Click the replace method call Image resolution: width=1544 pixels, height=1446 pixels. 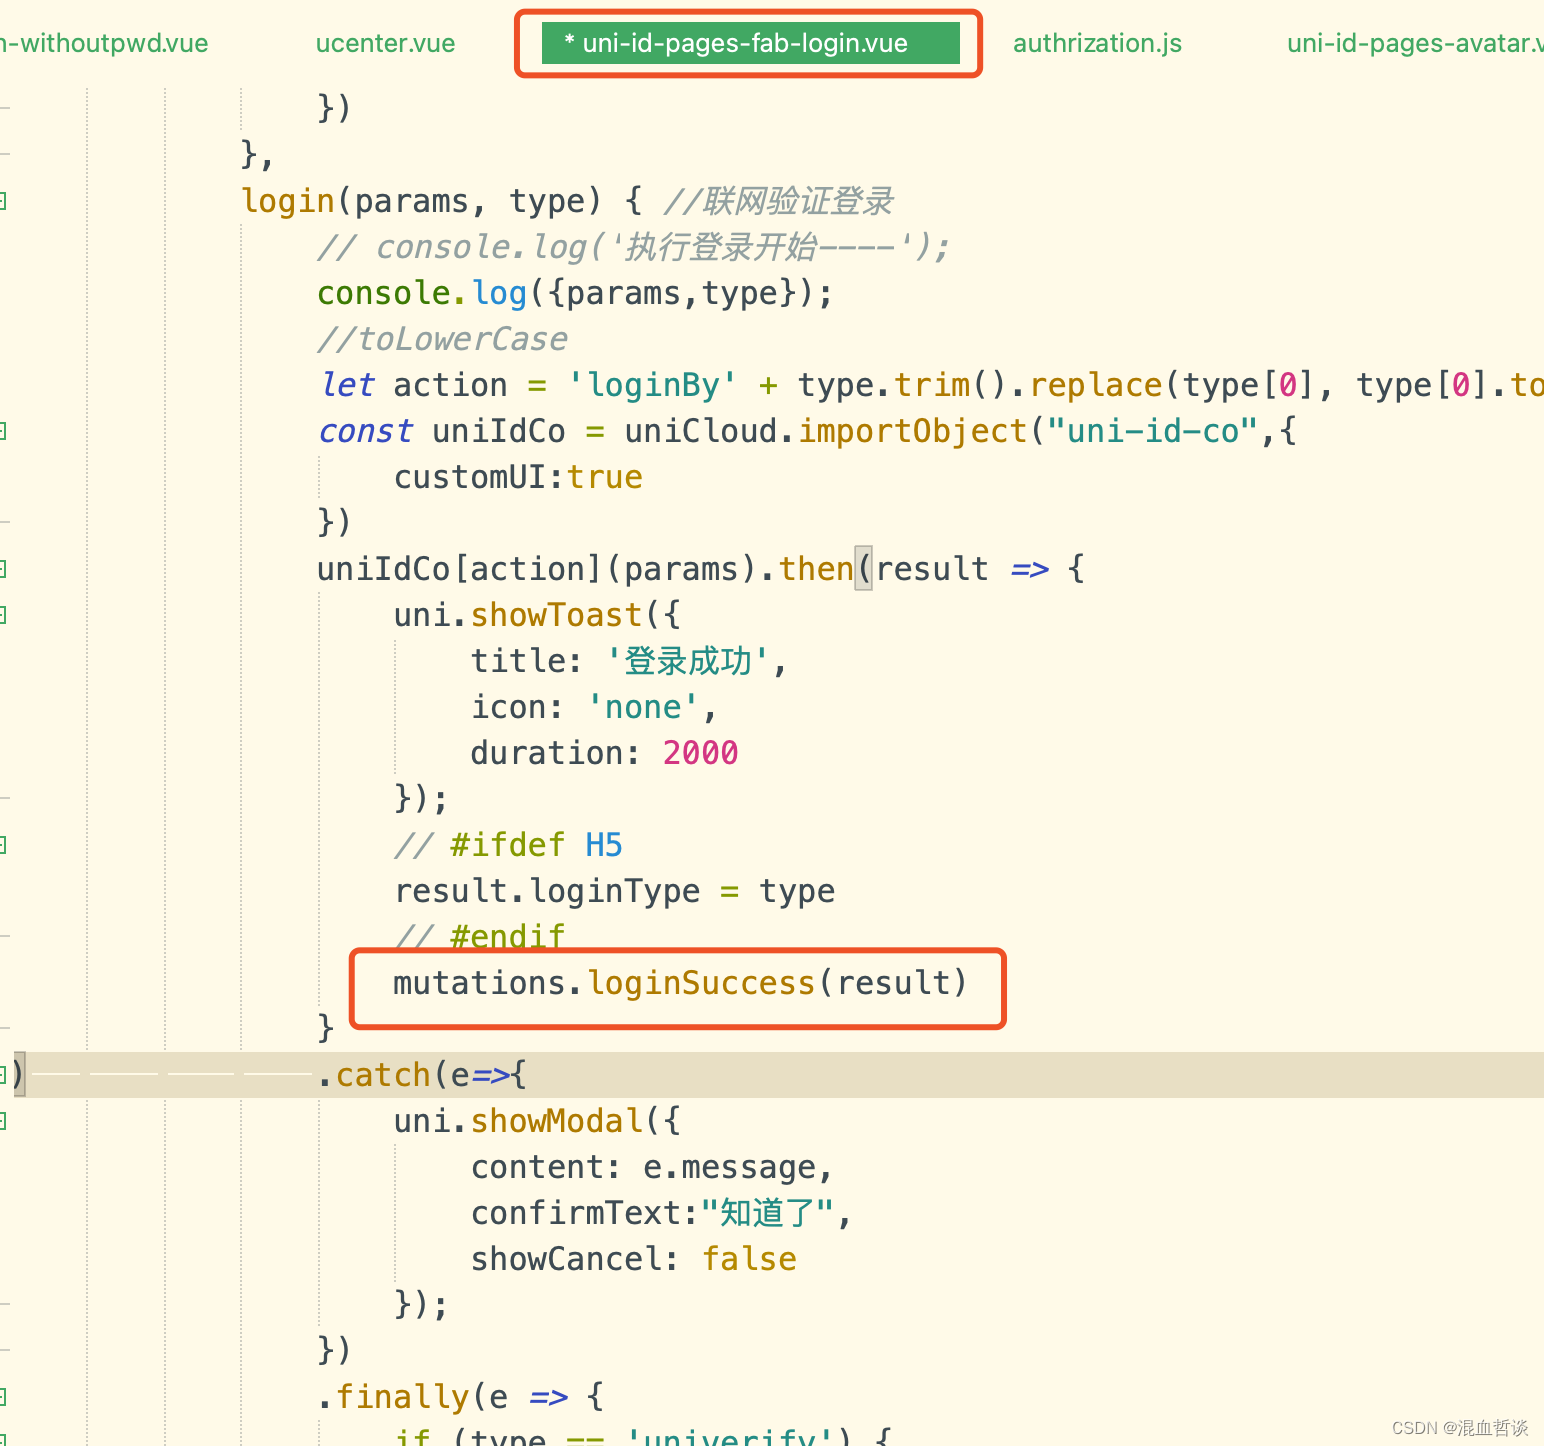click(1096, 385)
